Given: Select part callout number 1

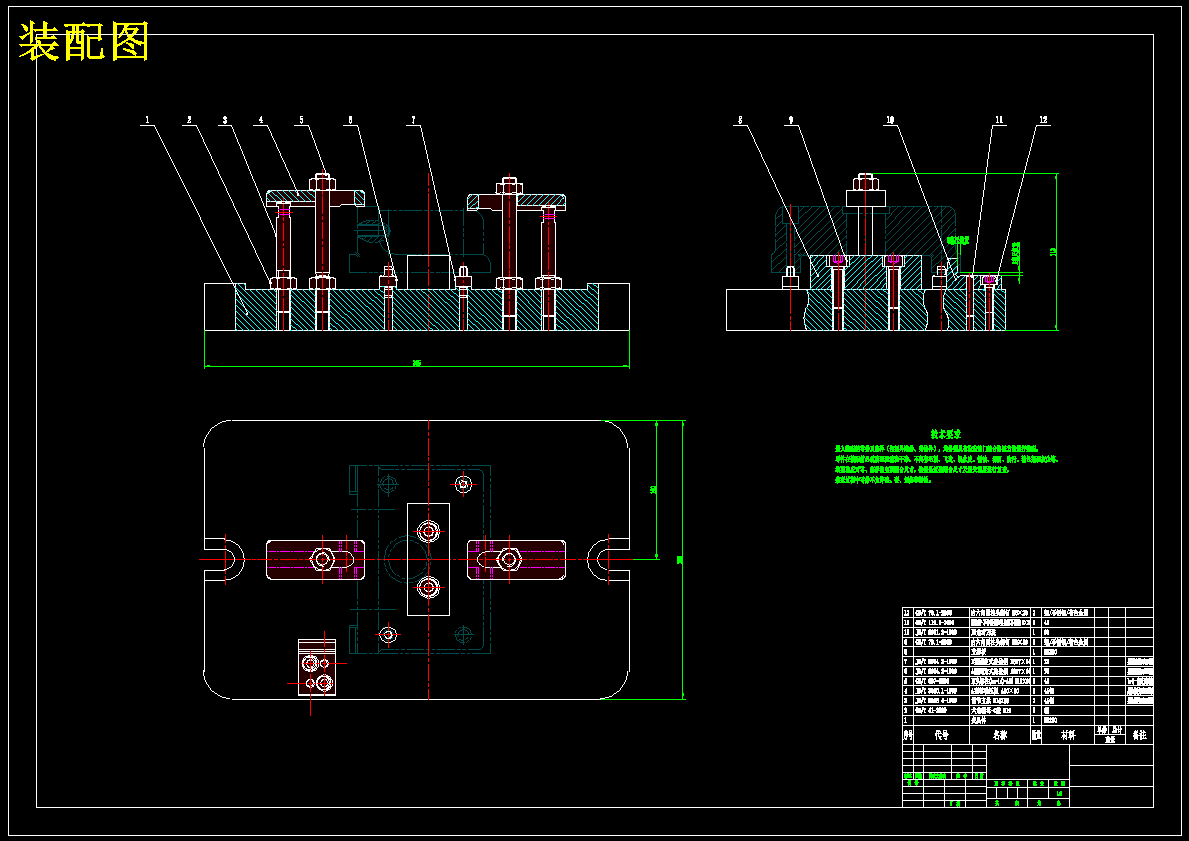Looking at the screenshot, I should pyautogui.click(x=148, y=119).
